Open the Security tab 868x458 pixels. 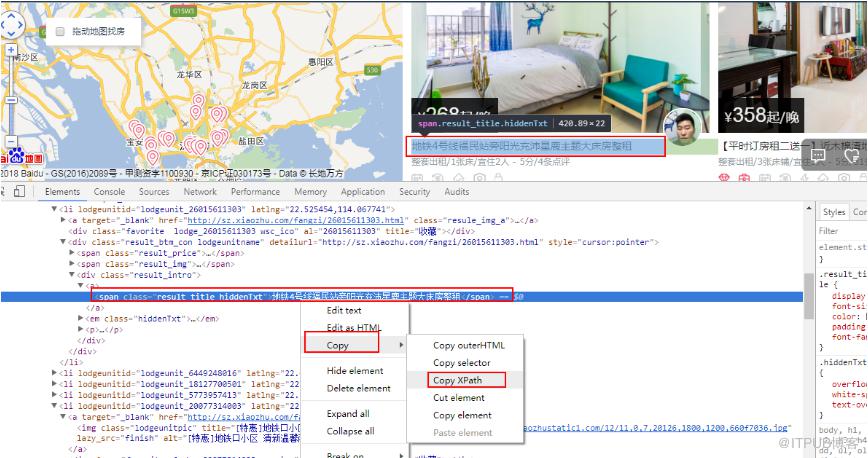tap(415, 192)
